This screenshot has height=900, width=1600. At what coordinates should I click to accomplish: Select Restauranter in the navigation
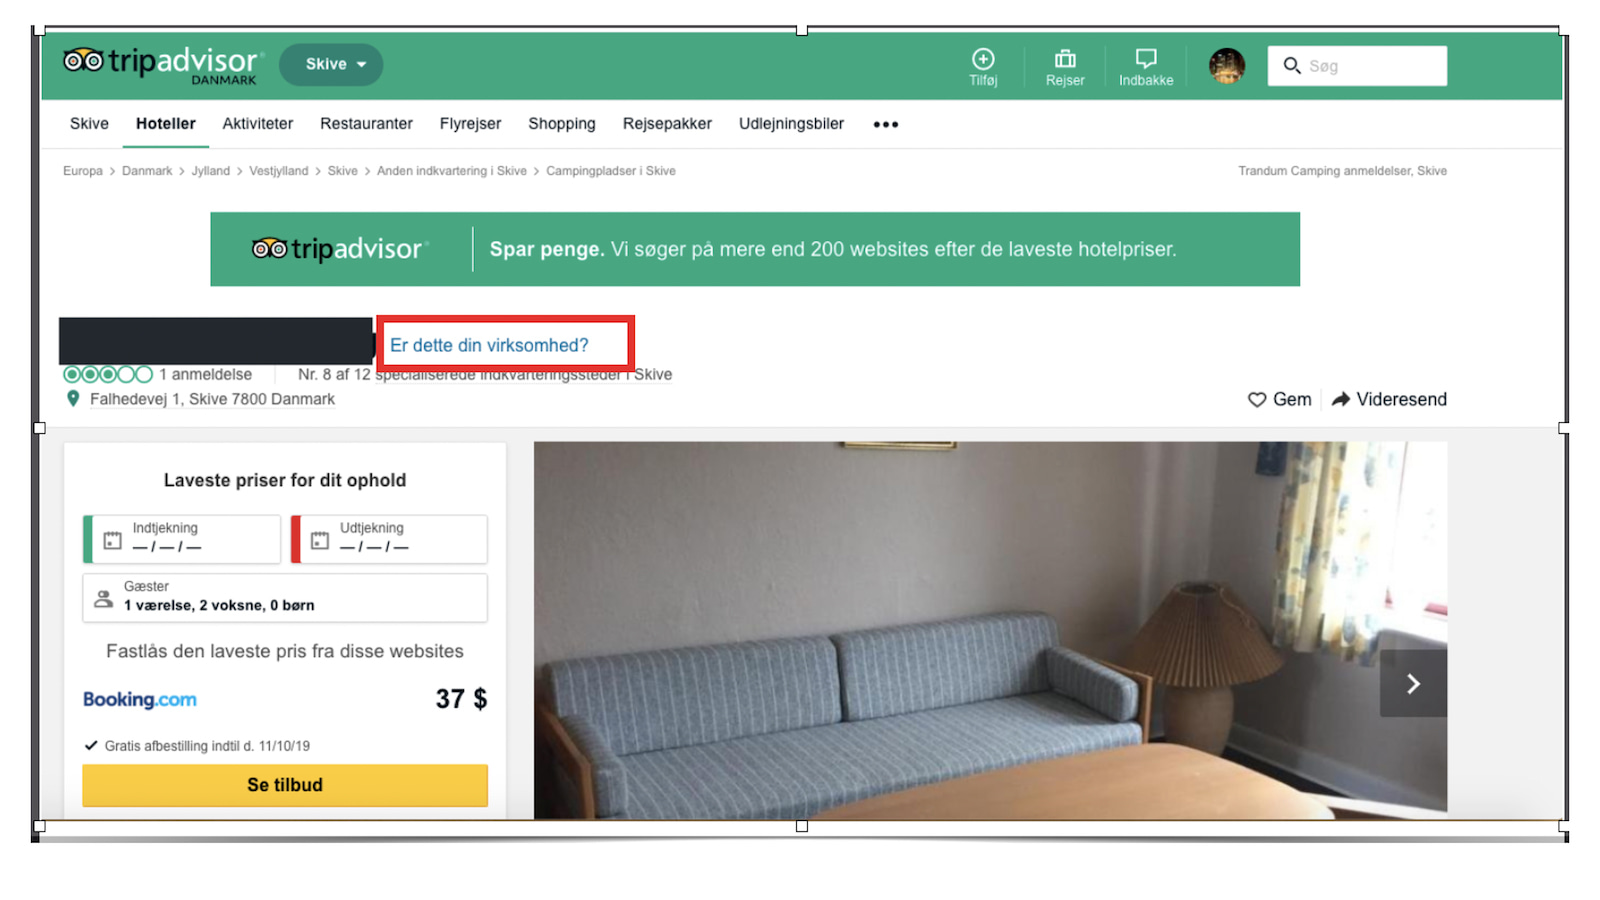366,123
